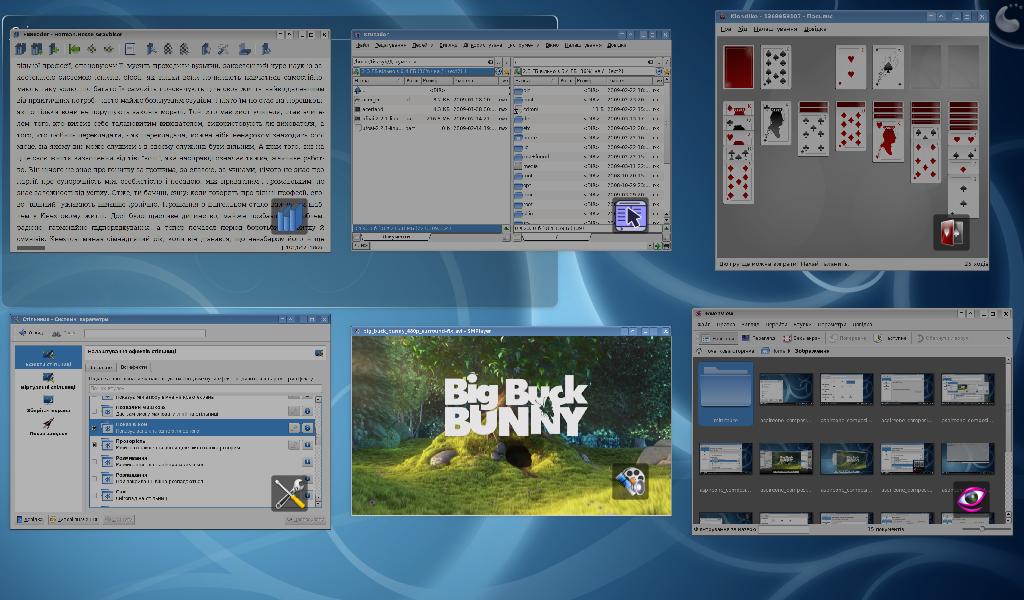Click the Krusader right panel path field
The height and width of the screenshot is (600, 1024).
[x=584, y=62]
